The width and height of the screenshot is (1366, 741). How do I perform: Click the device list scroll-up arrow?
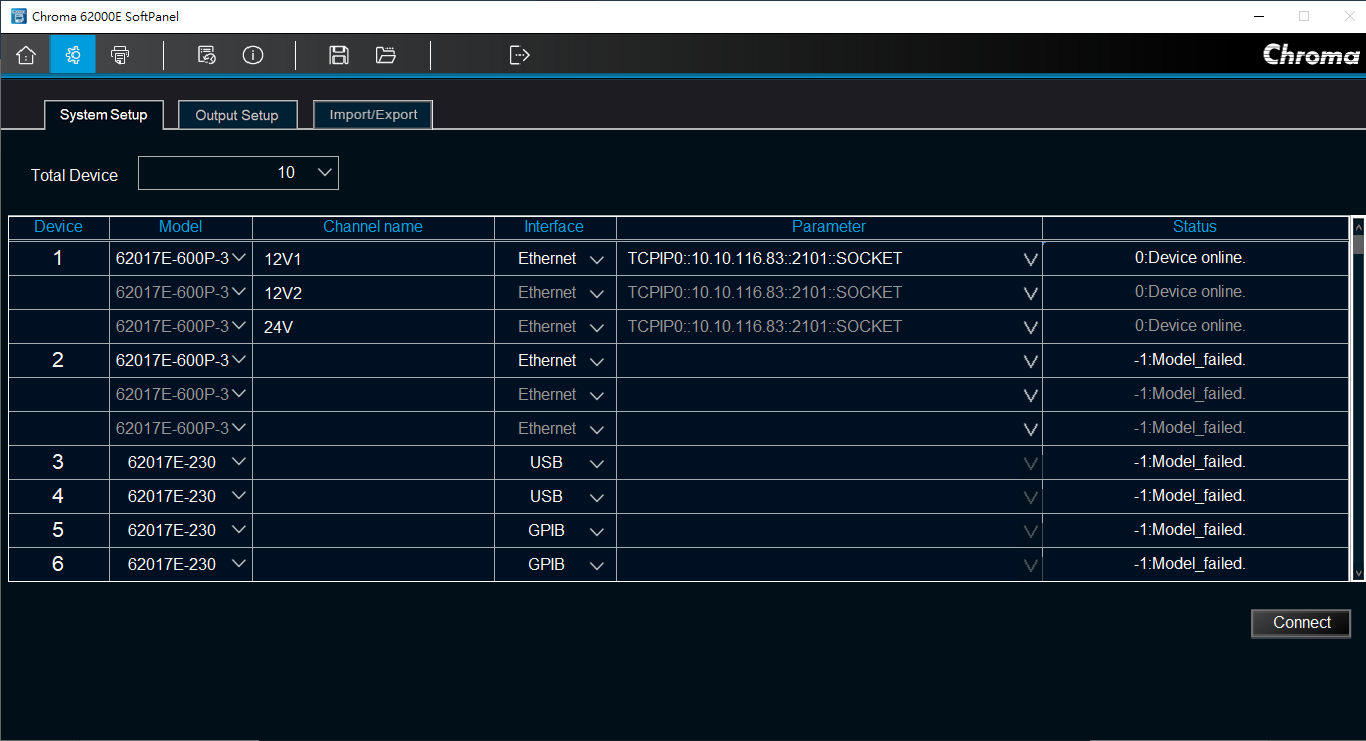click(x=1358, y=226)
